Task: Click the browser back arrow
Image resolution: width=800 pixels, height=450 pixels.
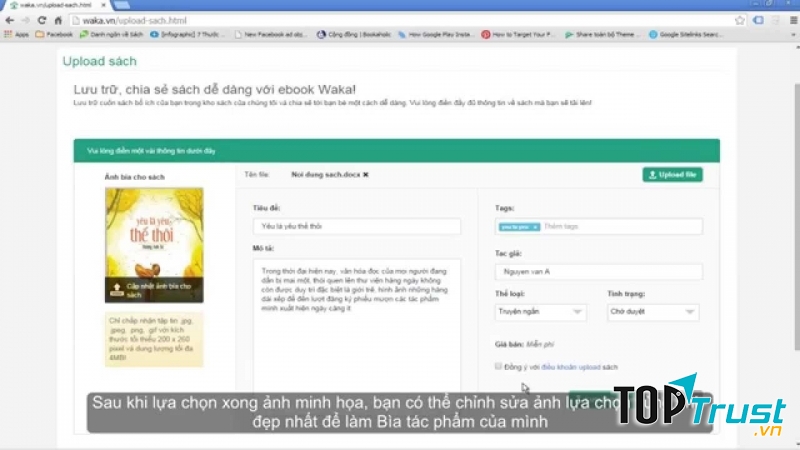Action: [8, 19]
